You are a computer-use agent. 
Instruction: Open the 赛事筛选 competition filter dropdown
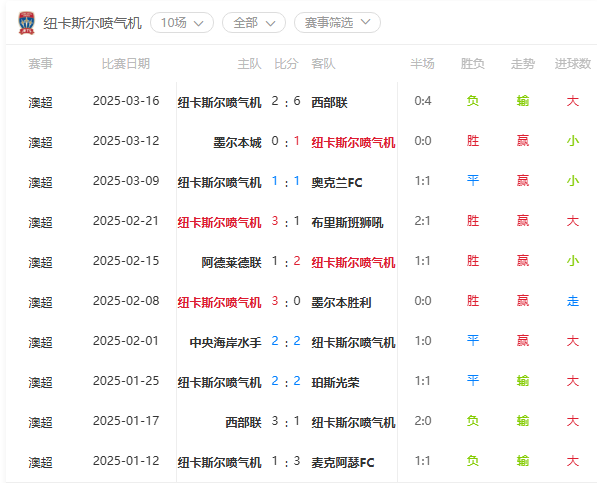(x=337, y=23)
